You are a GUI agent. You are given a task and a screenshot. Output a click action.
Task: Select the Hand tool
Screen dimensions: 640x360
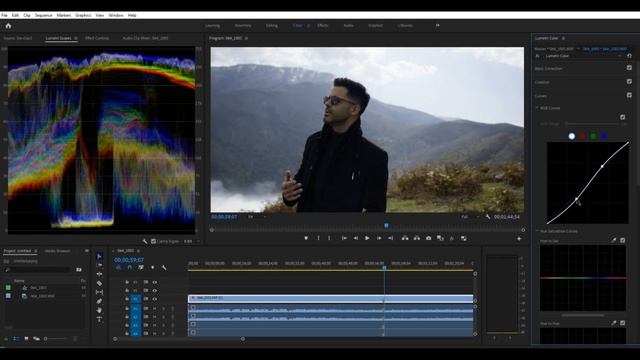click(99, 310)
